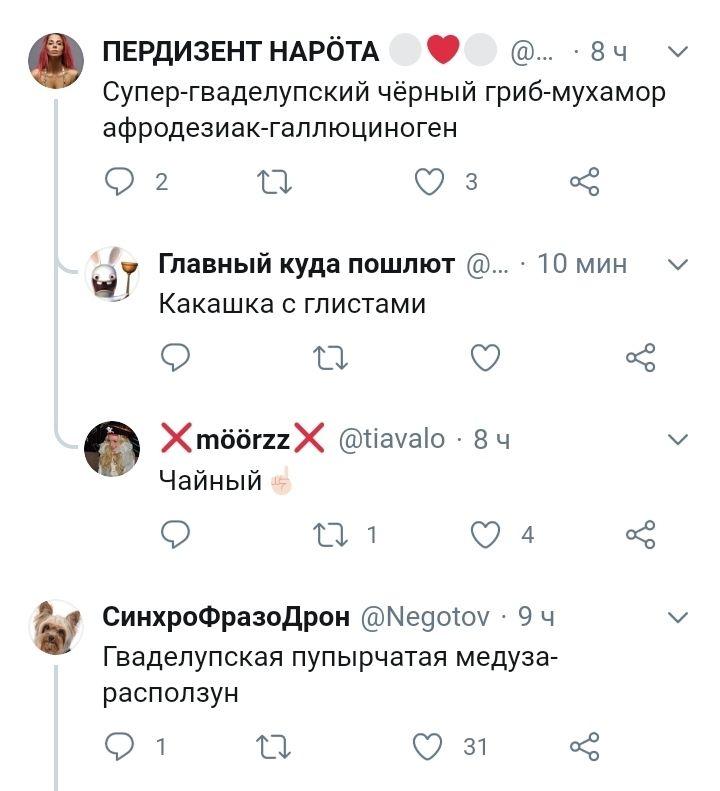720x791 pixels.
Task: Open the @Negotov profile handle
Action: point(424,617)
